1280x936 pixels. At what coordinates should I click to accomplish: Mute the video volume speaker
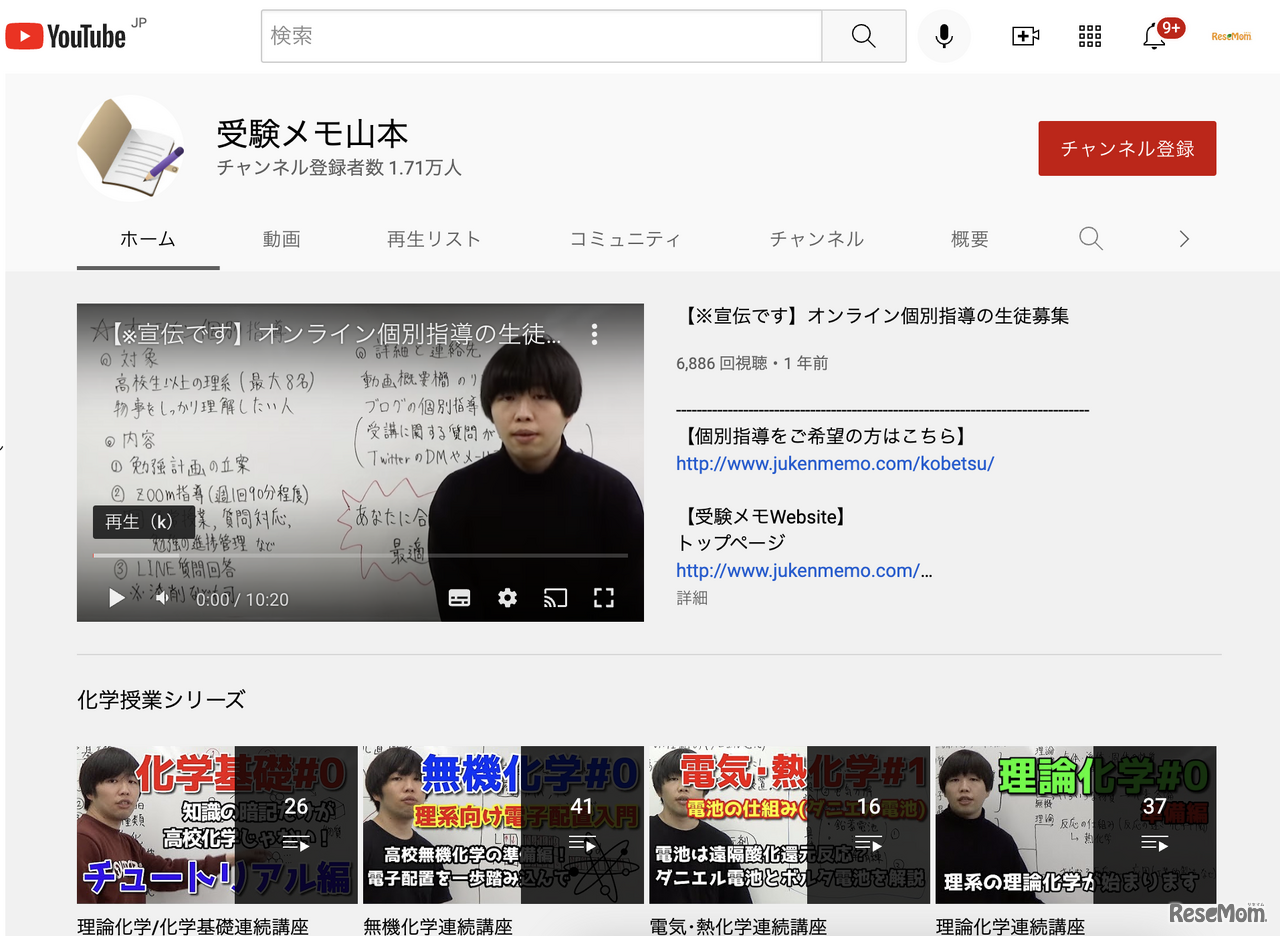pyautogui.click(x=162, y=599)
